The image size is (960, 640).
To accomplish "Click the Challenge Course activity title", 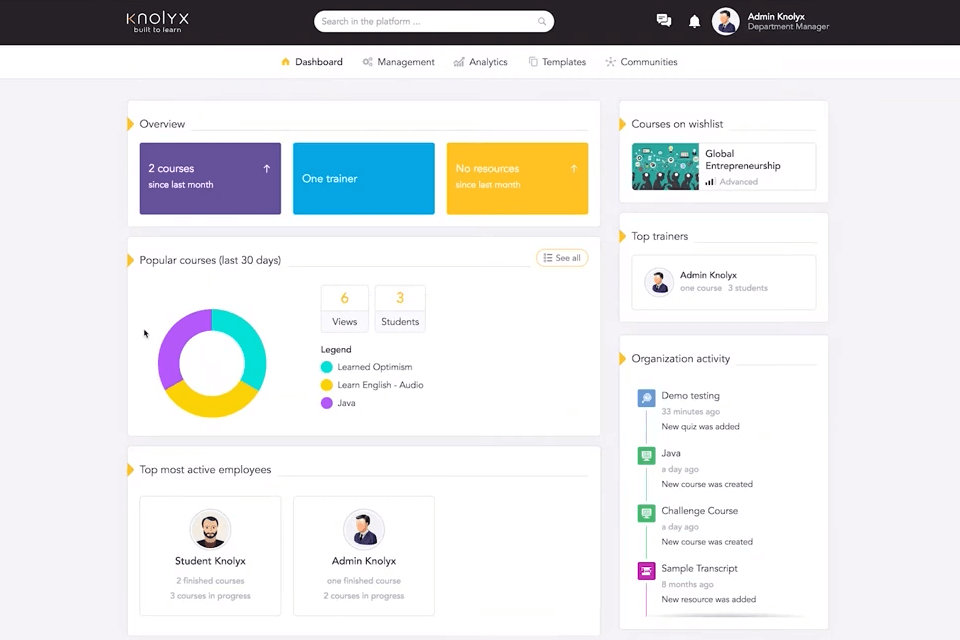I will [699, 511].
